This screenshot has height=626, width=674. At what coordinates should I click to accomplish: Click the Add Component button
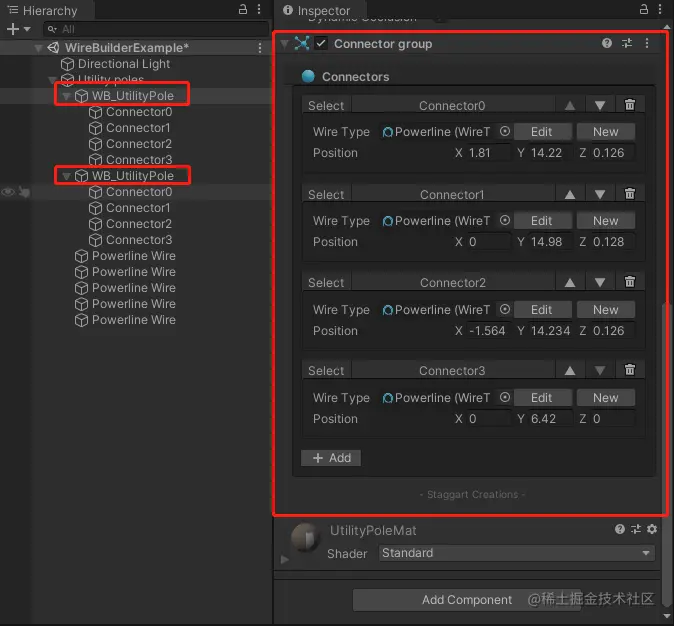coord(467,600)
